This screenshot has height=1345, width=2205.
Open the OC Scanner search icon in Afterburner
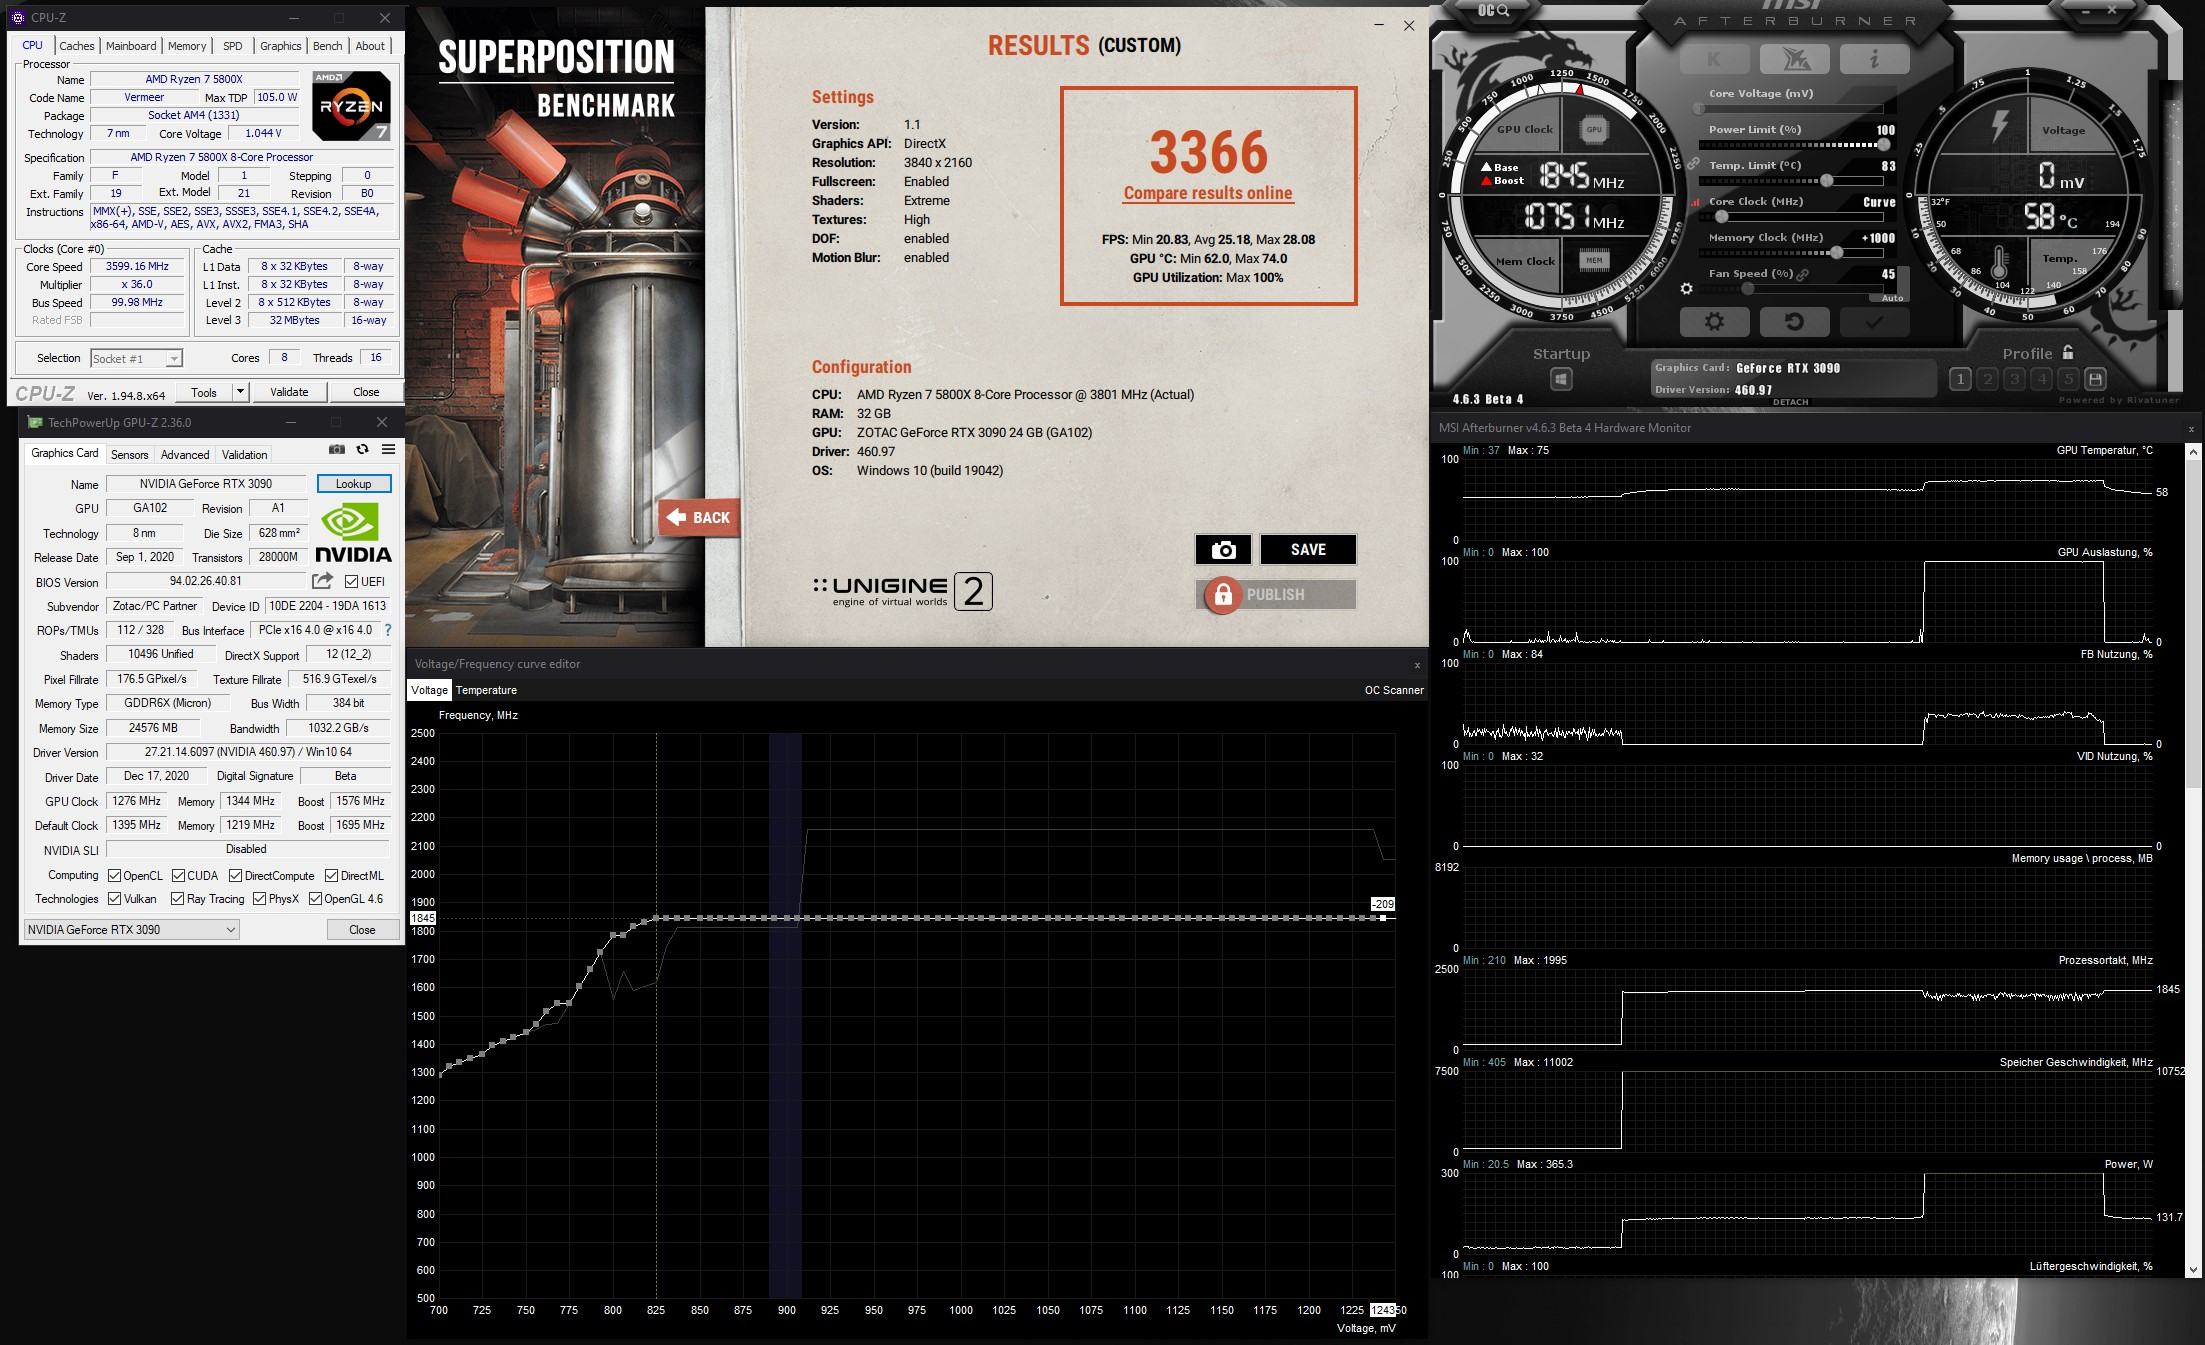1493,10
